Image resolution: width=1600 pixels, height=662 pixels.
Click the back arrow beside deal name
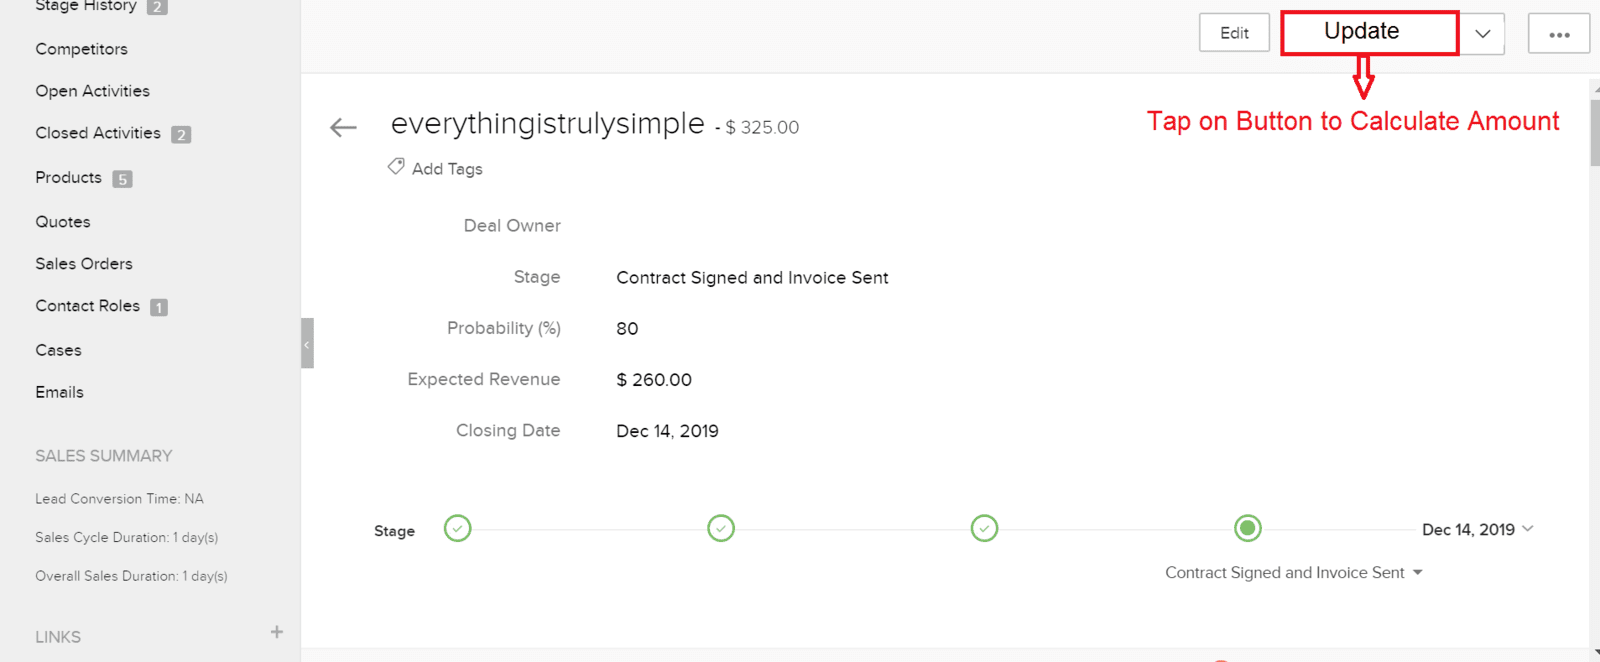(343, 127)
